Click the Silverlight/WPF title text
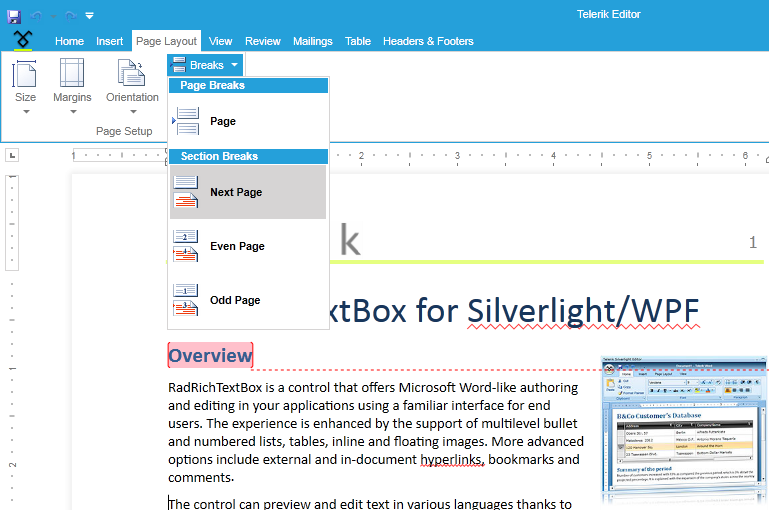The width and height of the screenshot is (769, 510). click(x=583, y=311)
